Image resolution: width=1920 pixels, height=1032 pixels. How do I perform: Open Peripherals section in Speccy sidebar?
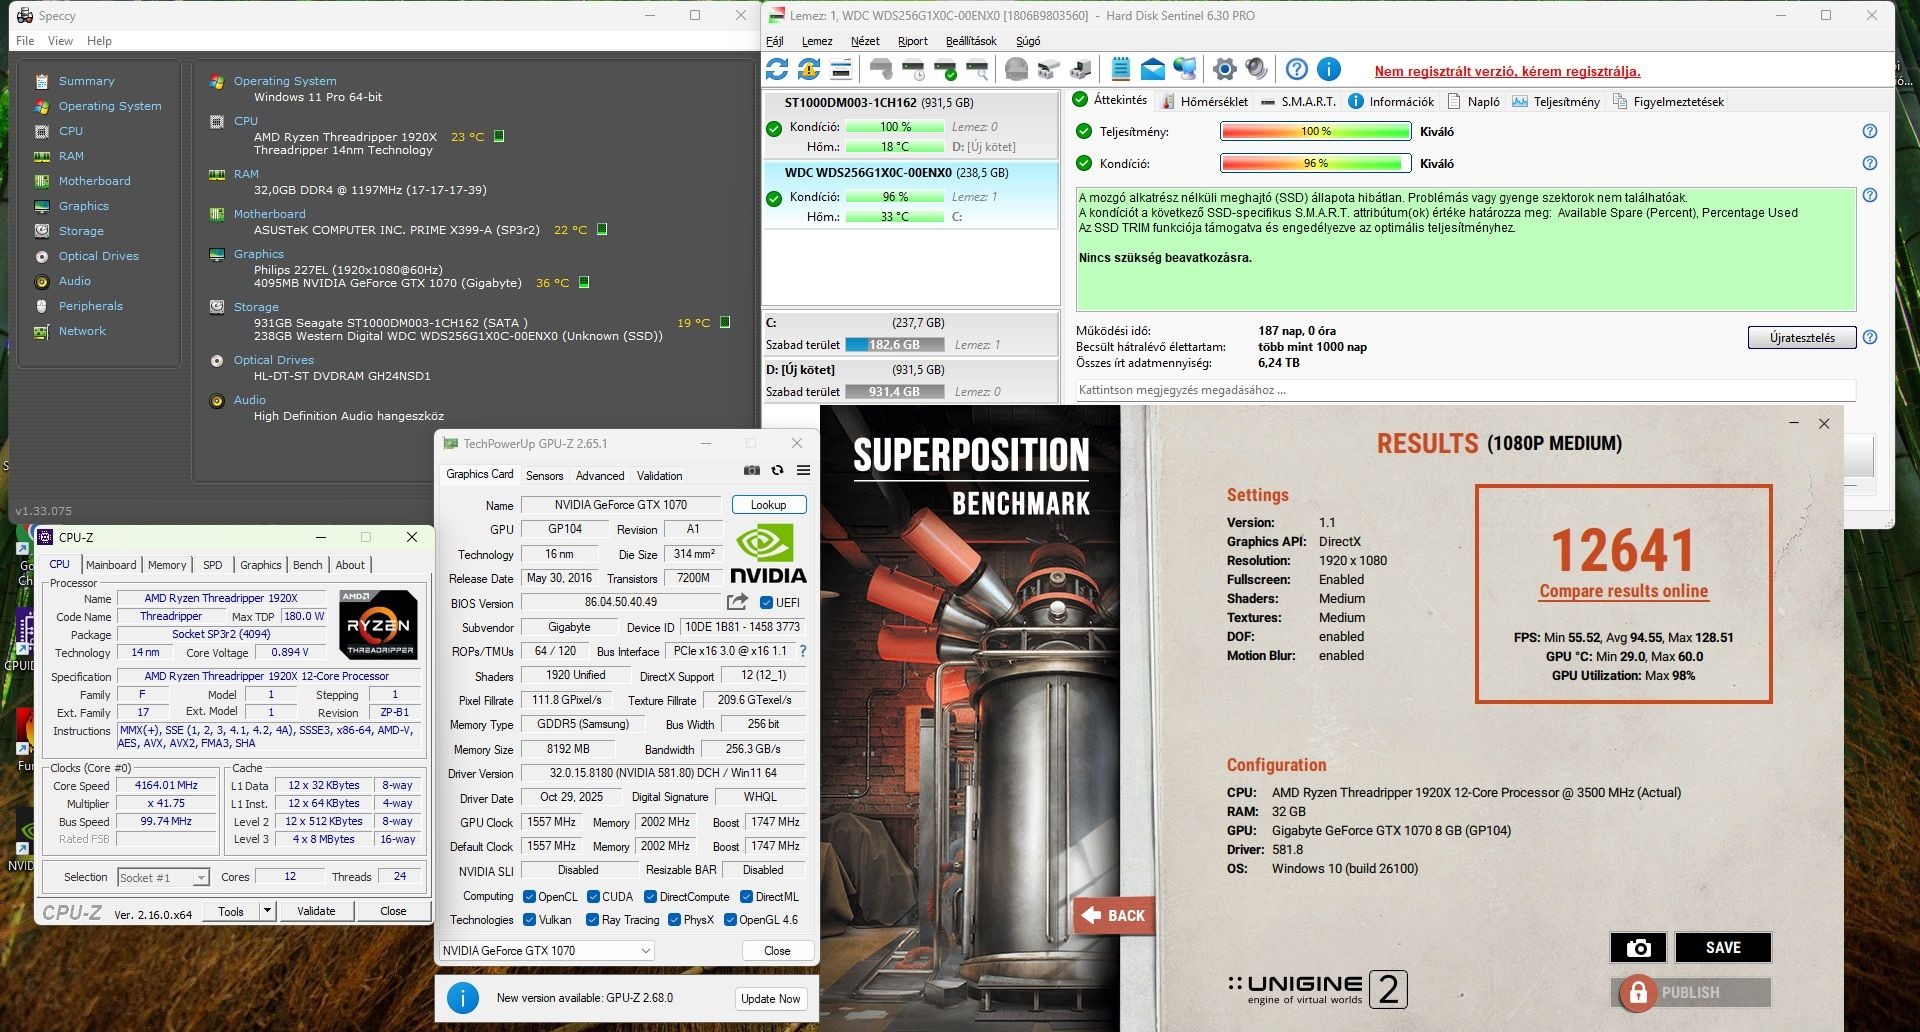pos(91,306)
